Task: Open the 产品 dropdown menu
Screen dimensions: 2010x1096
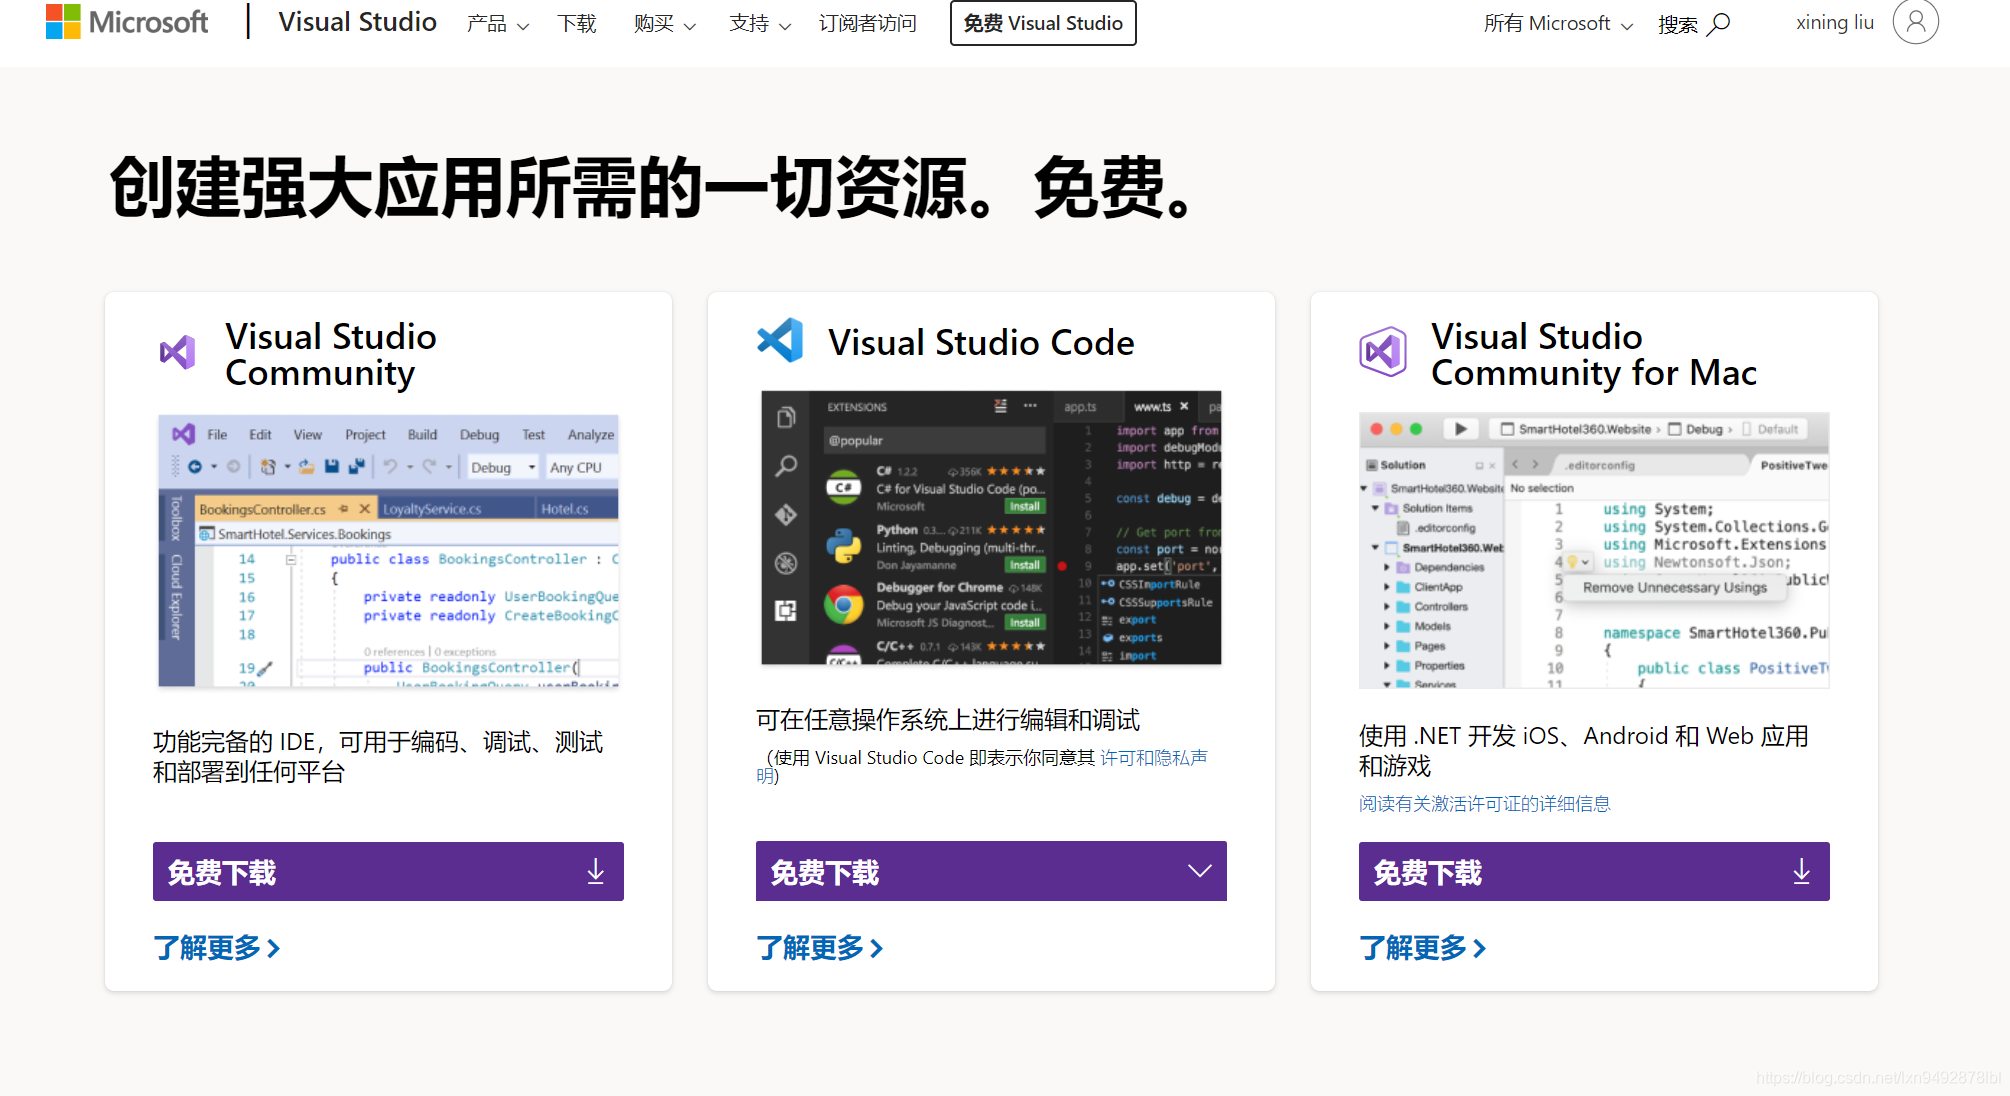Action: (x=497, y=24)
